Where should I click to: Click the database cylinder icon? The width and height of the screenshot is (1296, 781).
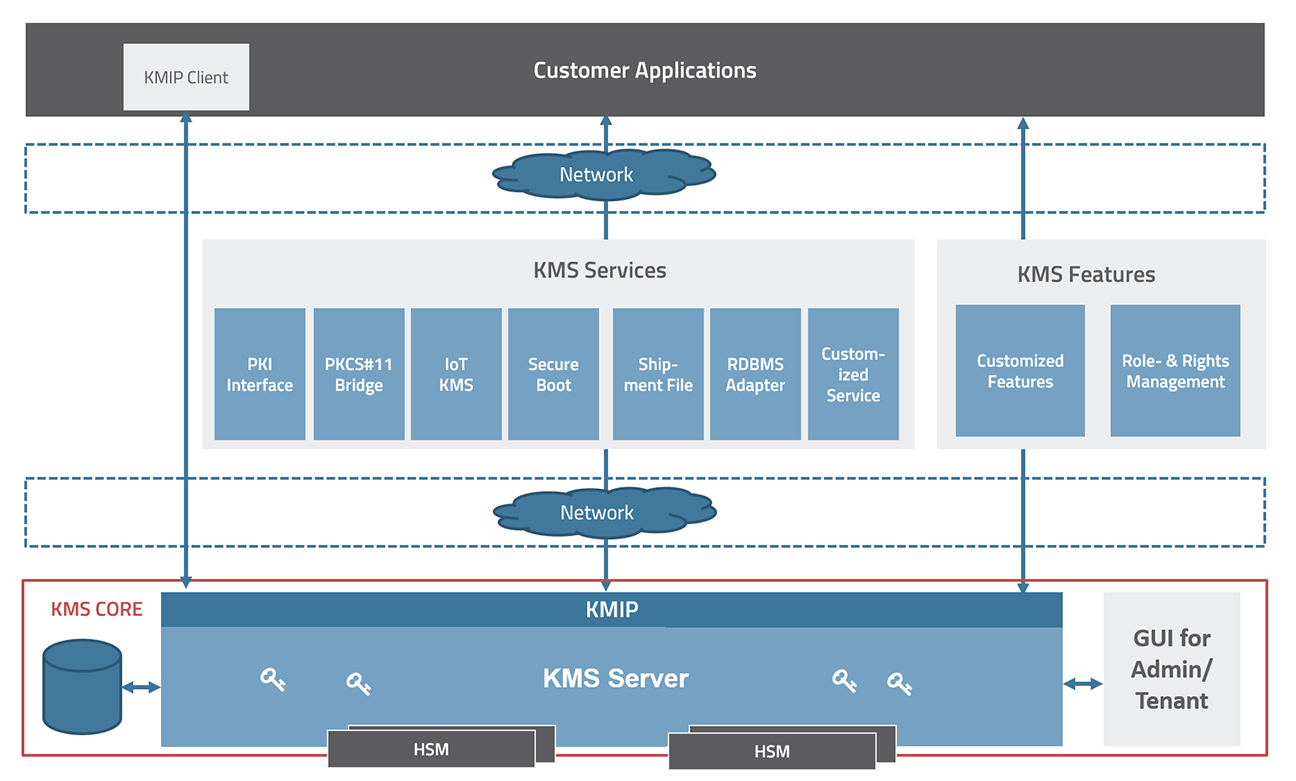point(82,687)
